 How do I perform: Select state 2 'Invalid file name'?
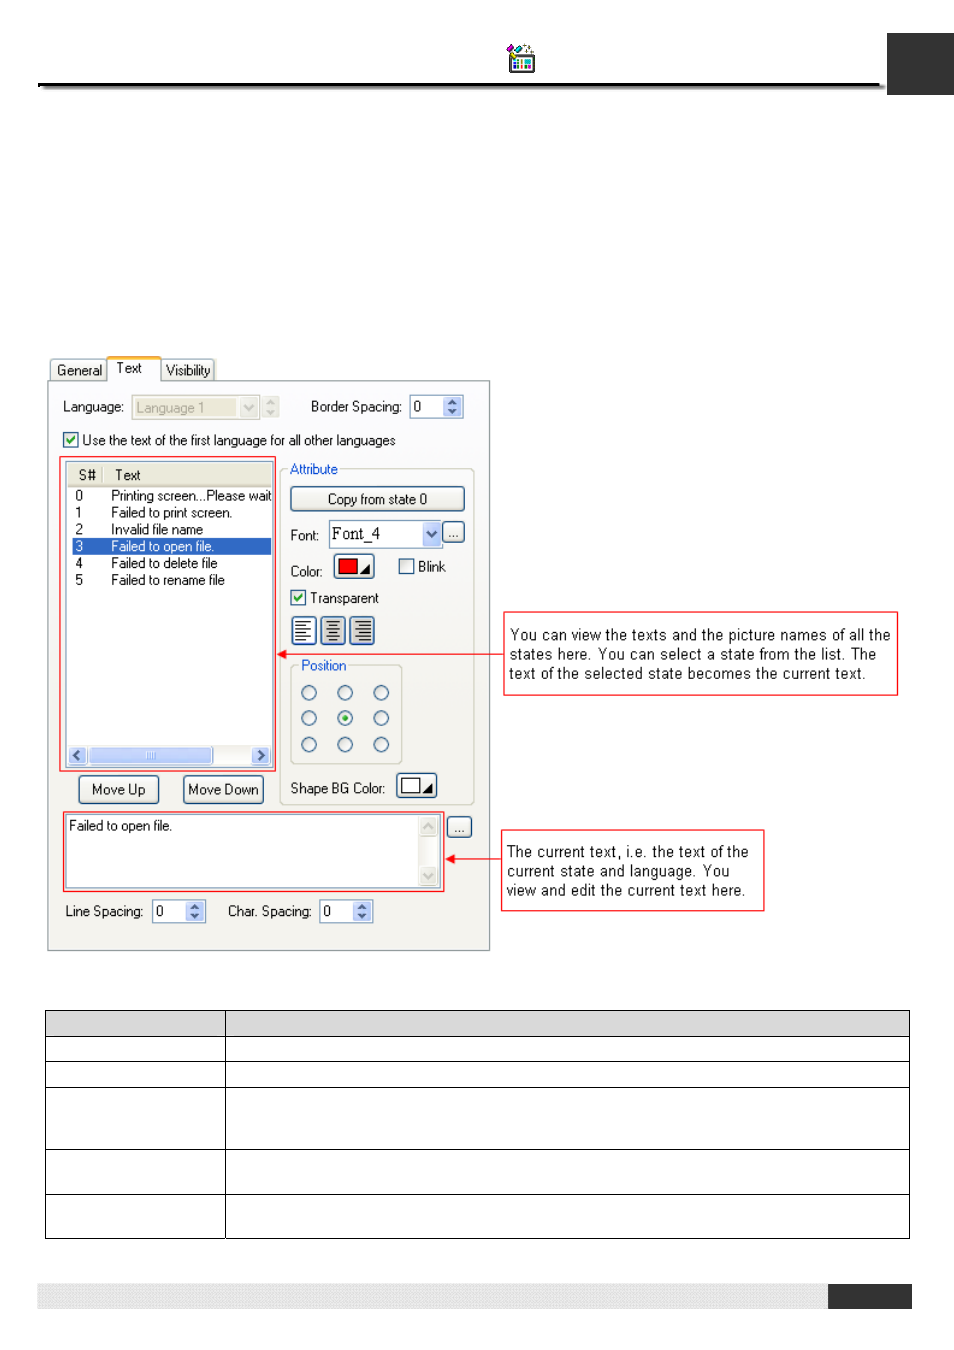pyautogui.click(x=172, y=530)
